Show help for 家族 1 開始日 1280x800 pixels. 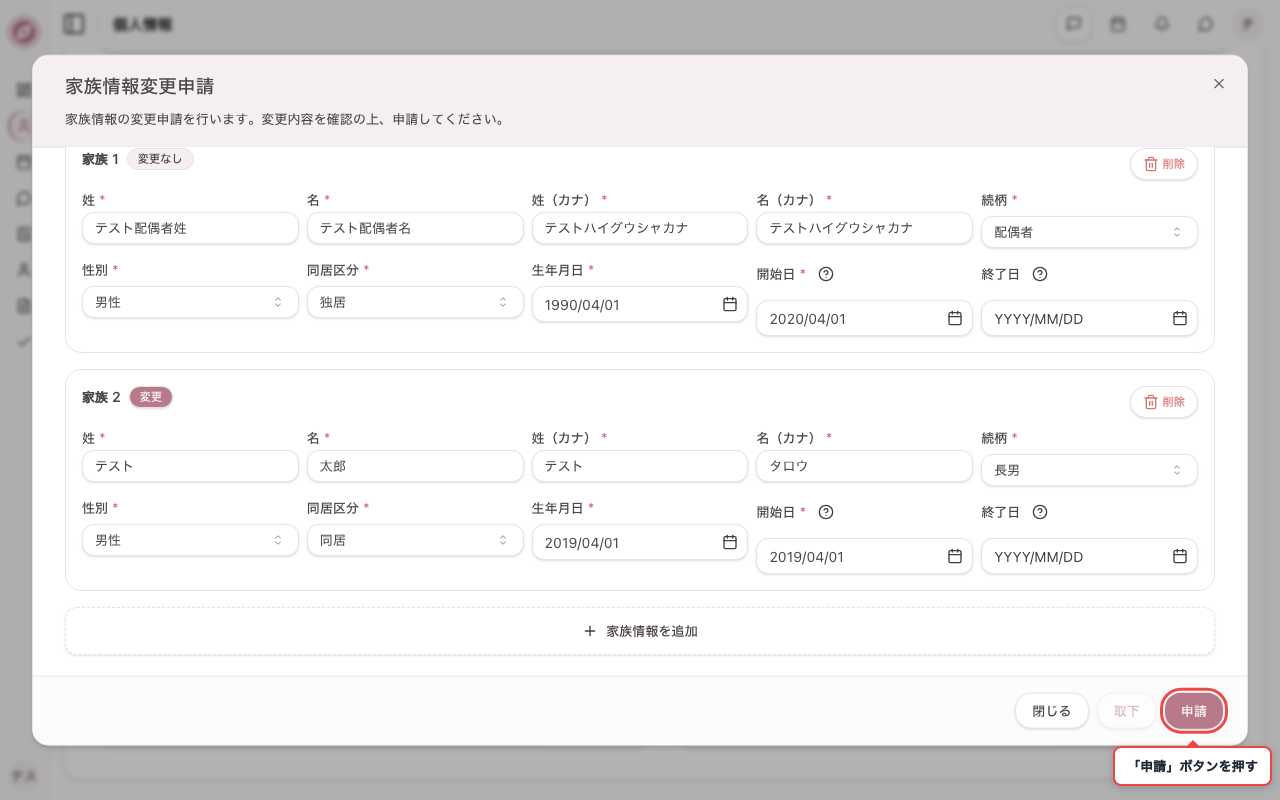(x=826, y=274)
